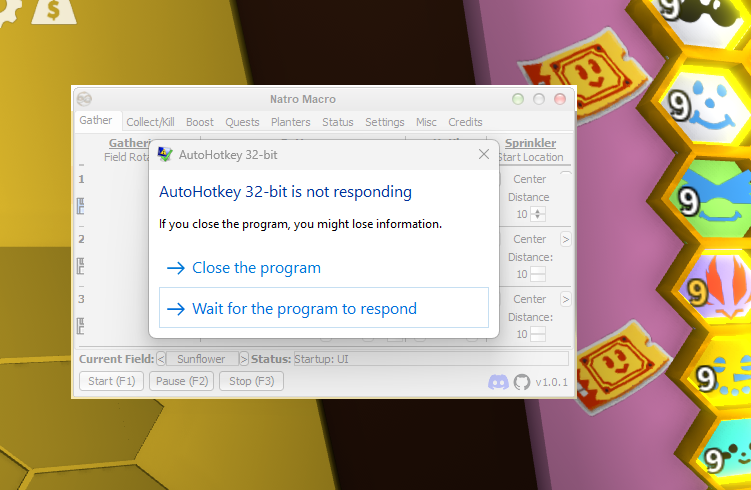View the Status tab
The image size is (751, 490).
coord(338,122)
